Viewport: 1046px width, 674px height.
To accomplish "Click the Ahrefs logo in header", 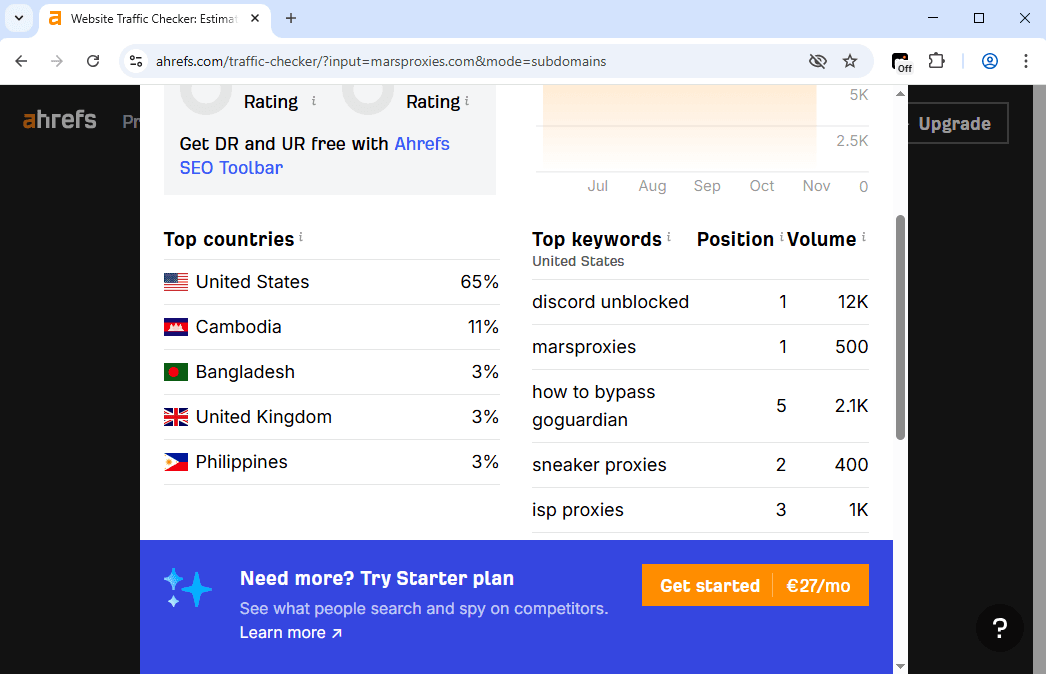I will (60, 121).
